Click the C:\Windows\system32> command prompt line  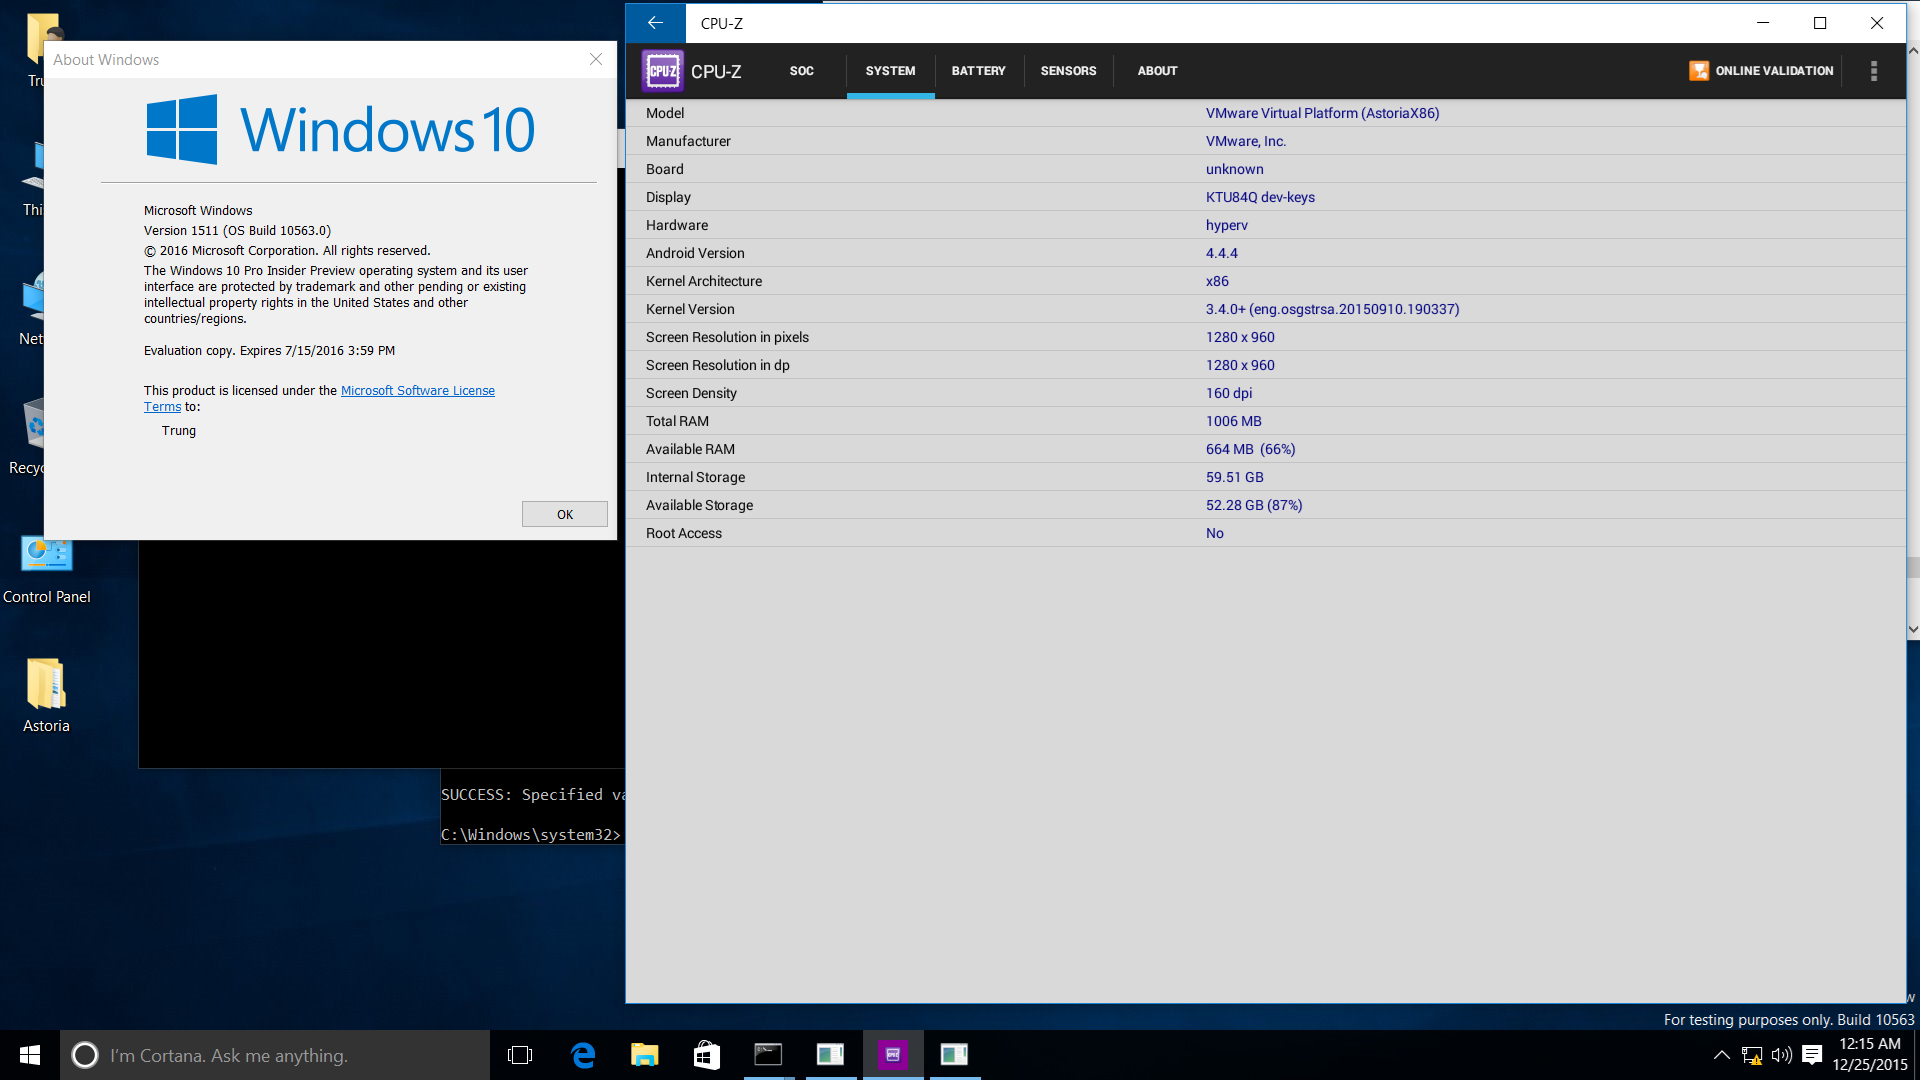(531, 835)
